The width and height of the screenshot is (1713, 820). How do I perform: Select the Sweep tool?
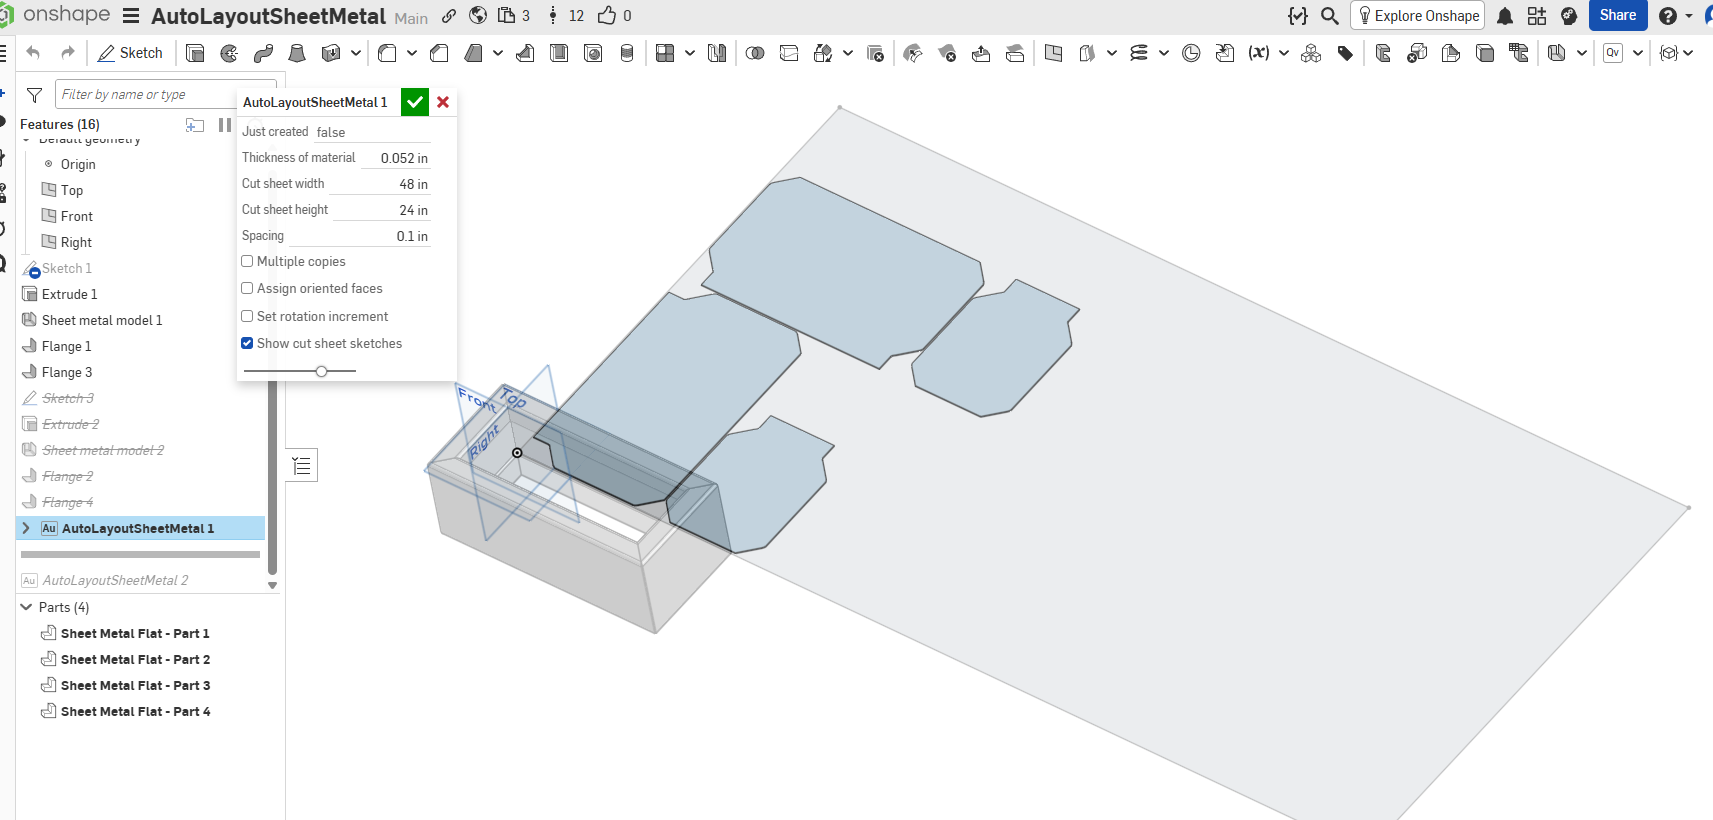[263, 53]
